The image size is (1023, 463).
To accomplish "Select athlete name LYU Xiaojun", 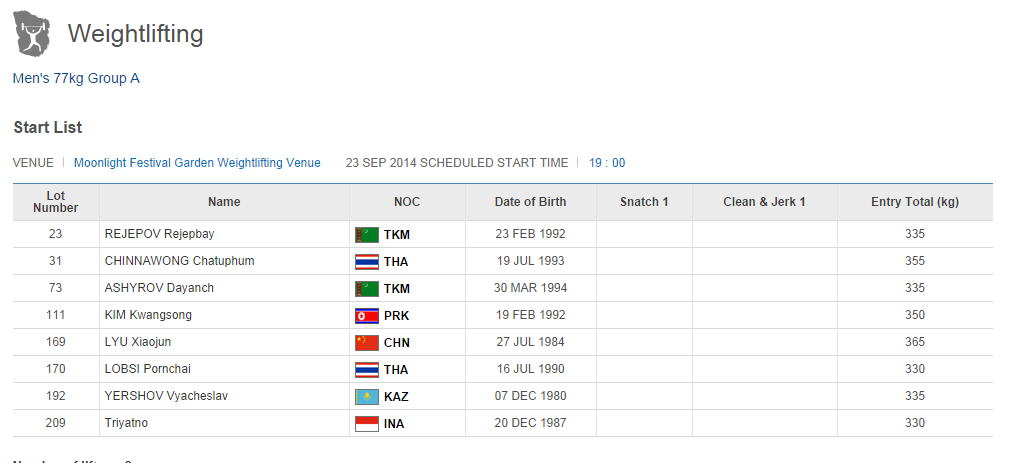I will tap(138, 342).
